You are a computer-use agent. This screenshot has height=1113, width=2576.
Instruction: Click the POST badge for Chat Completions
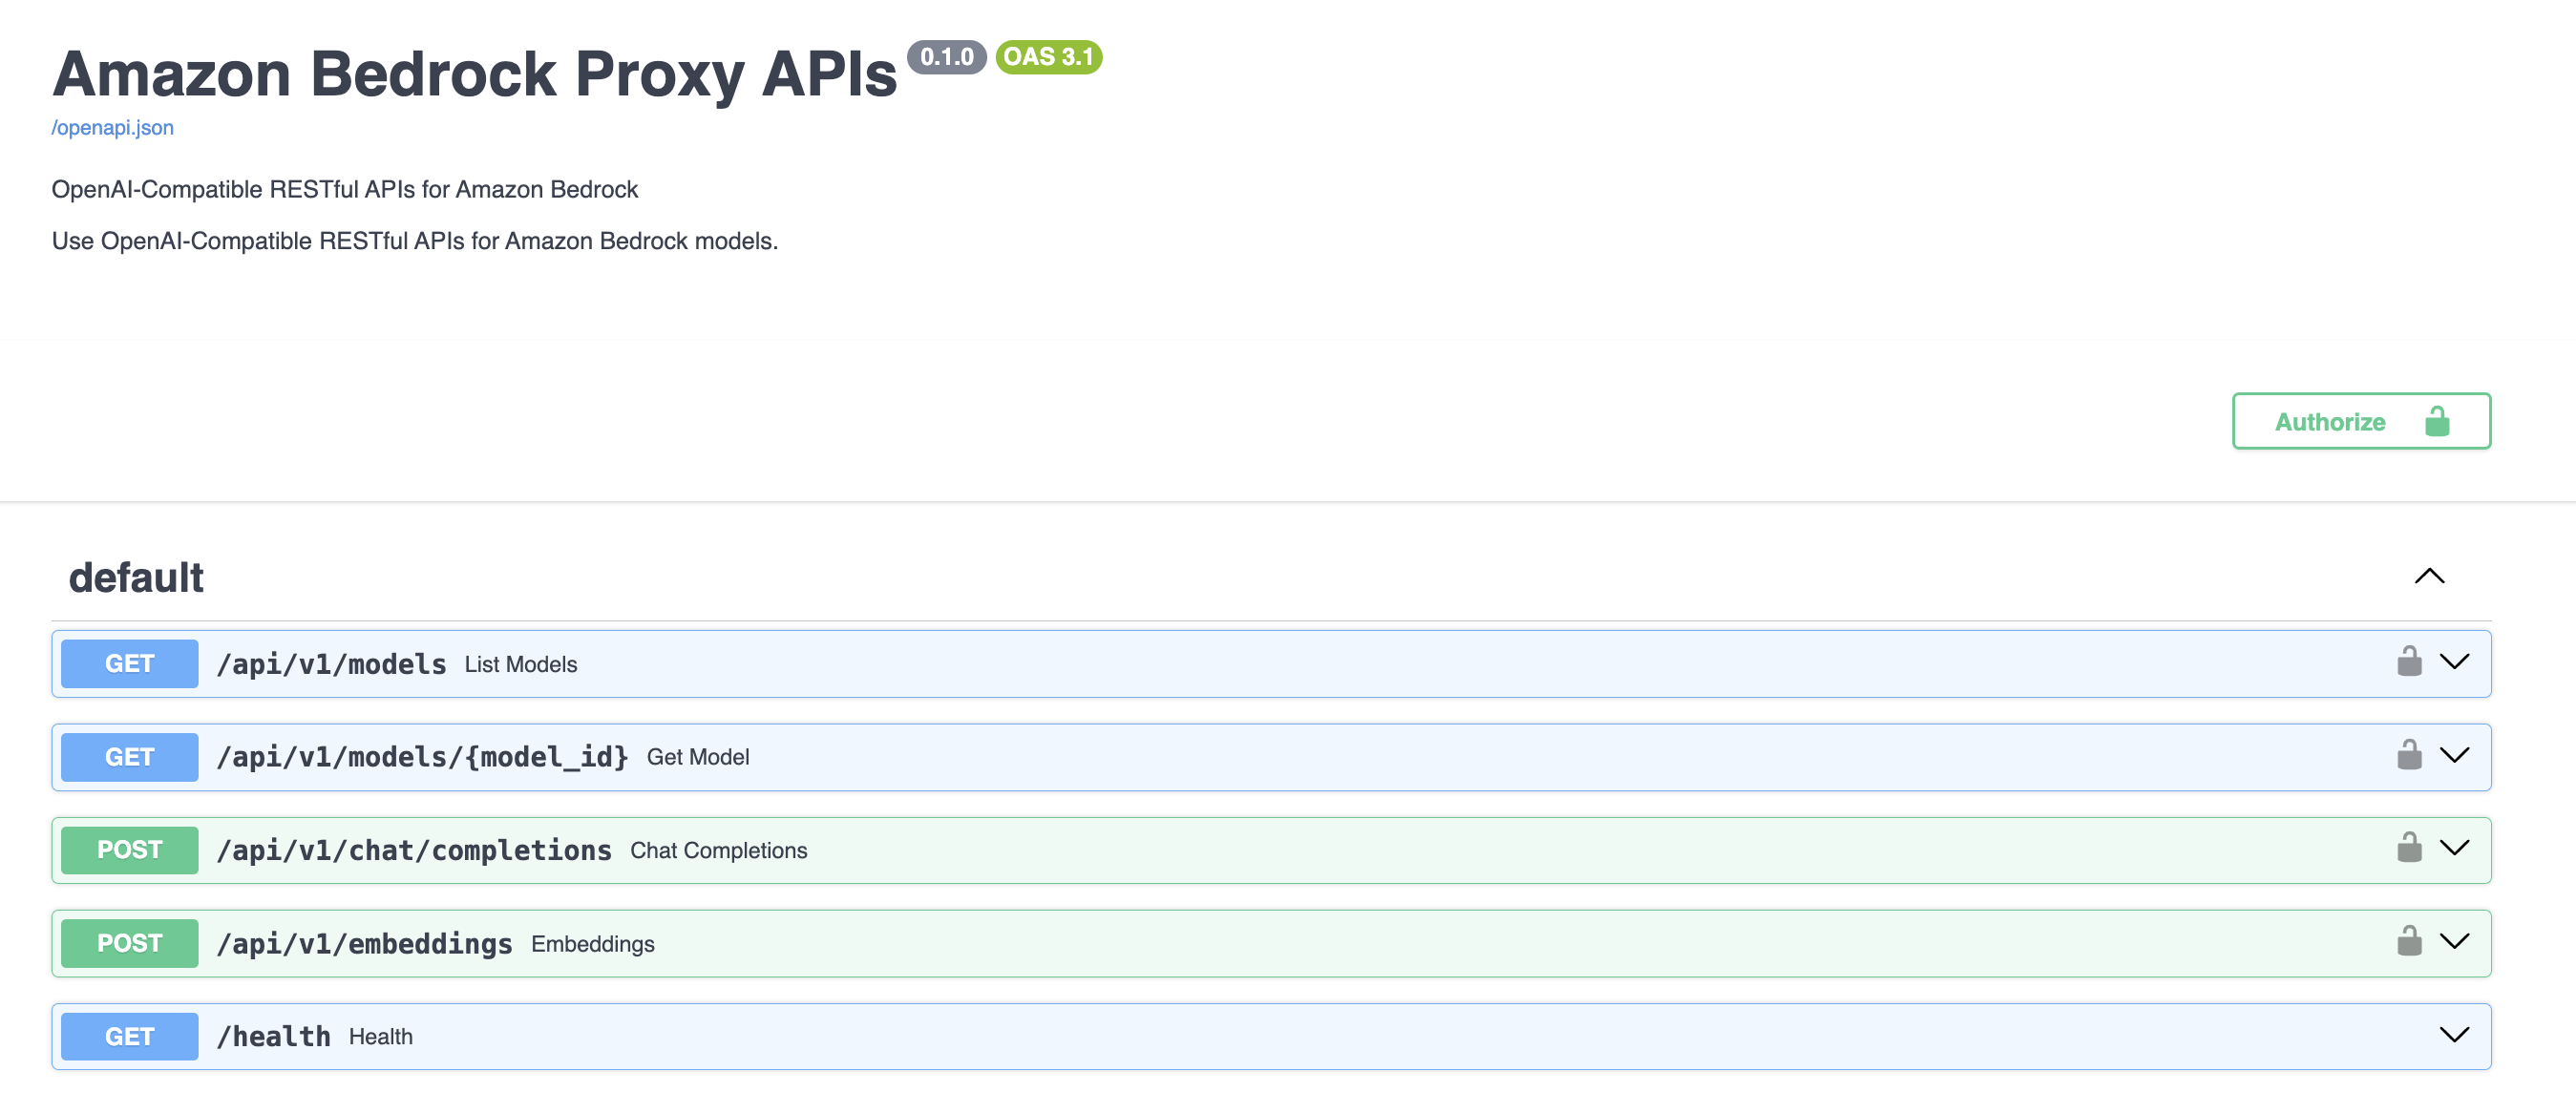(130, 850)
